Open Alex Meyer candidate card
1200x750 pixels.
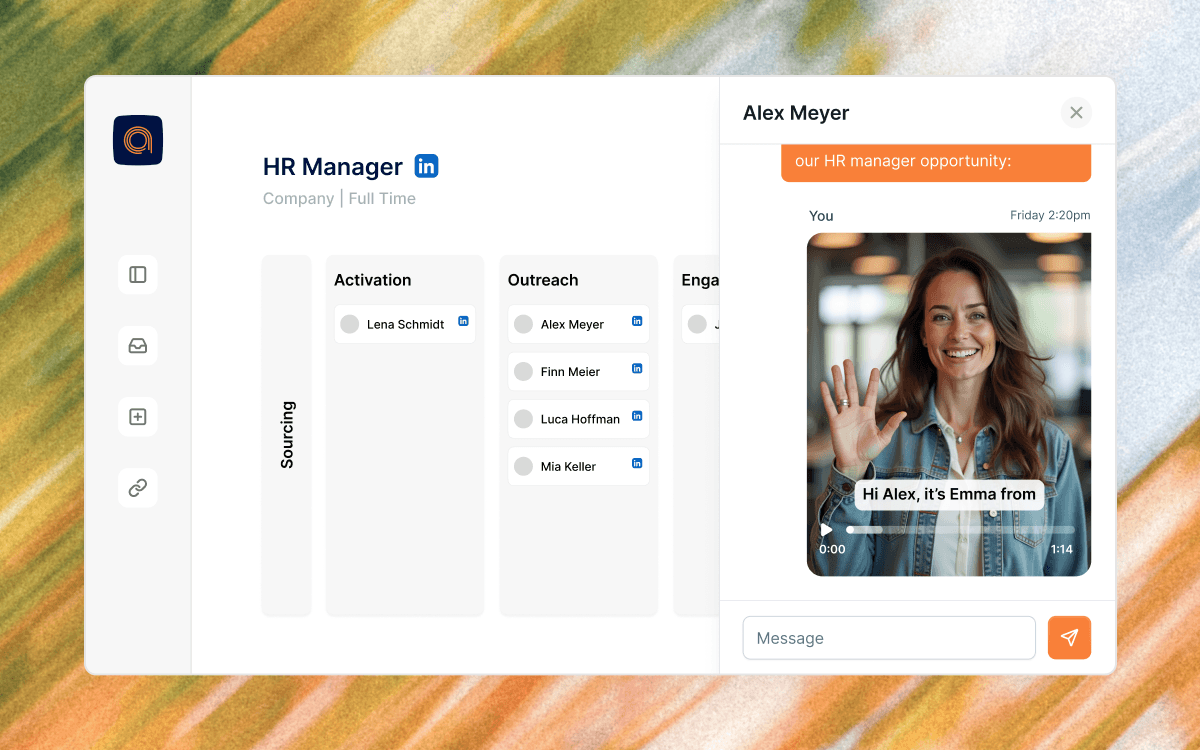coord(573,324)
